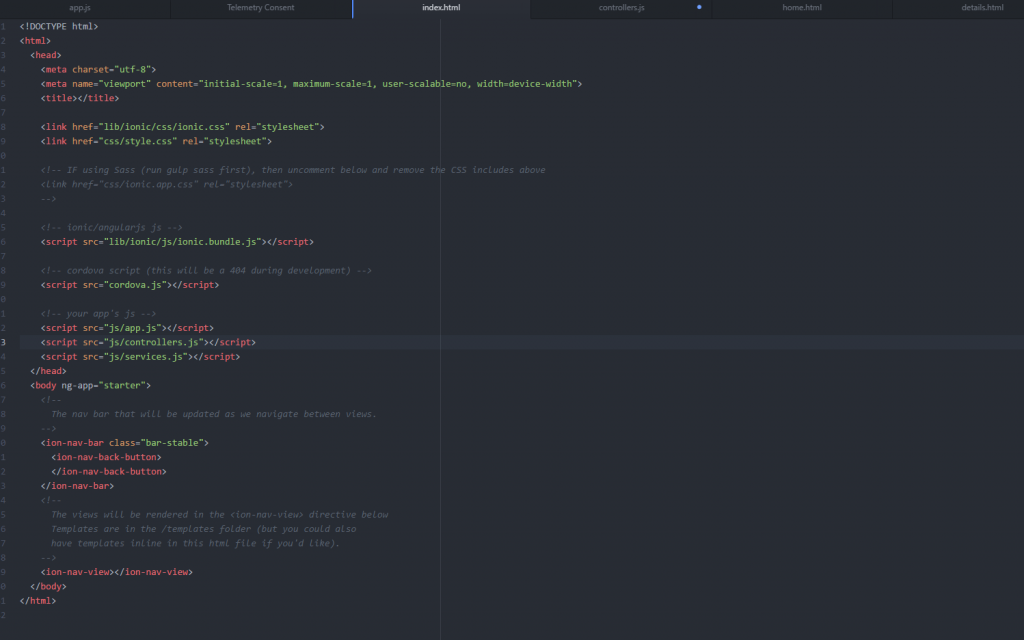Image resolution: width=1024 pixels, height=640 pixels.
Task: Click the cordova.js script line
Action: 130,285
